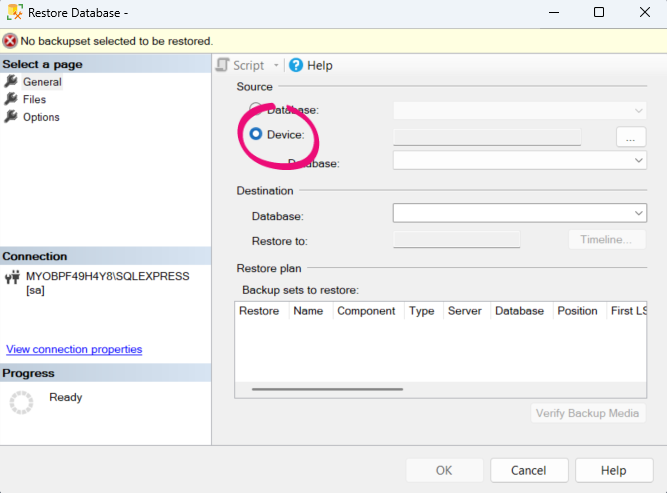667x493 pixels.
Task: Click the red error icon in banner
Action: coord(10,41)
